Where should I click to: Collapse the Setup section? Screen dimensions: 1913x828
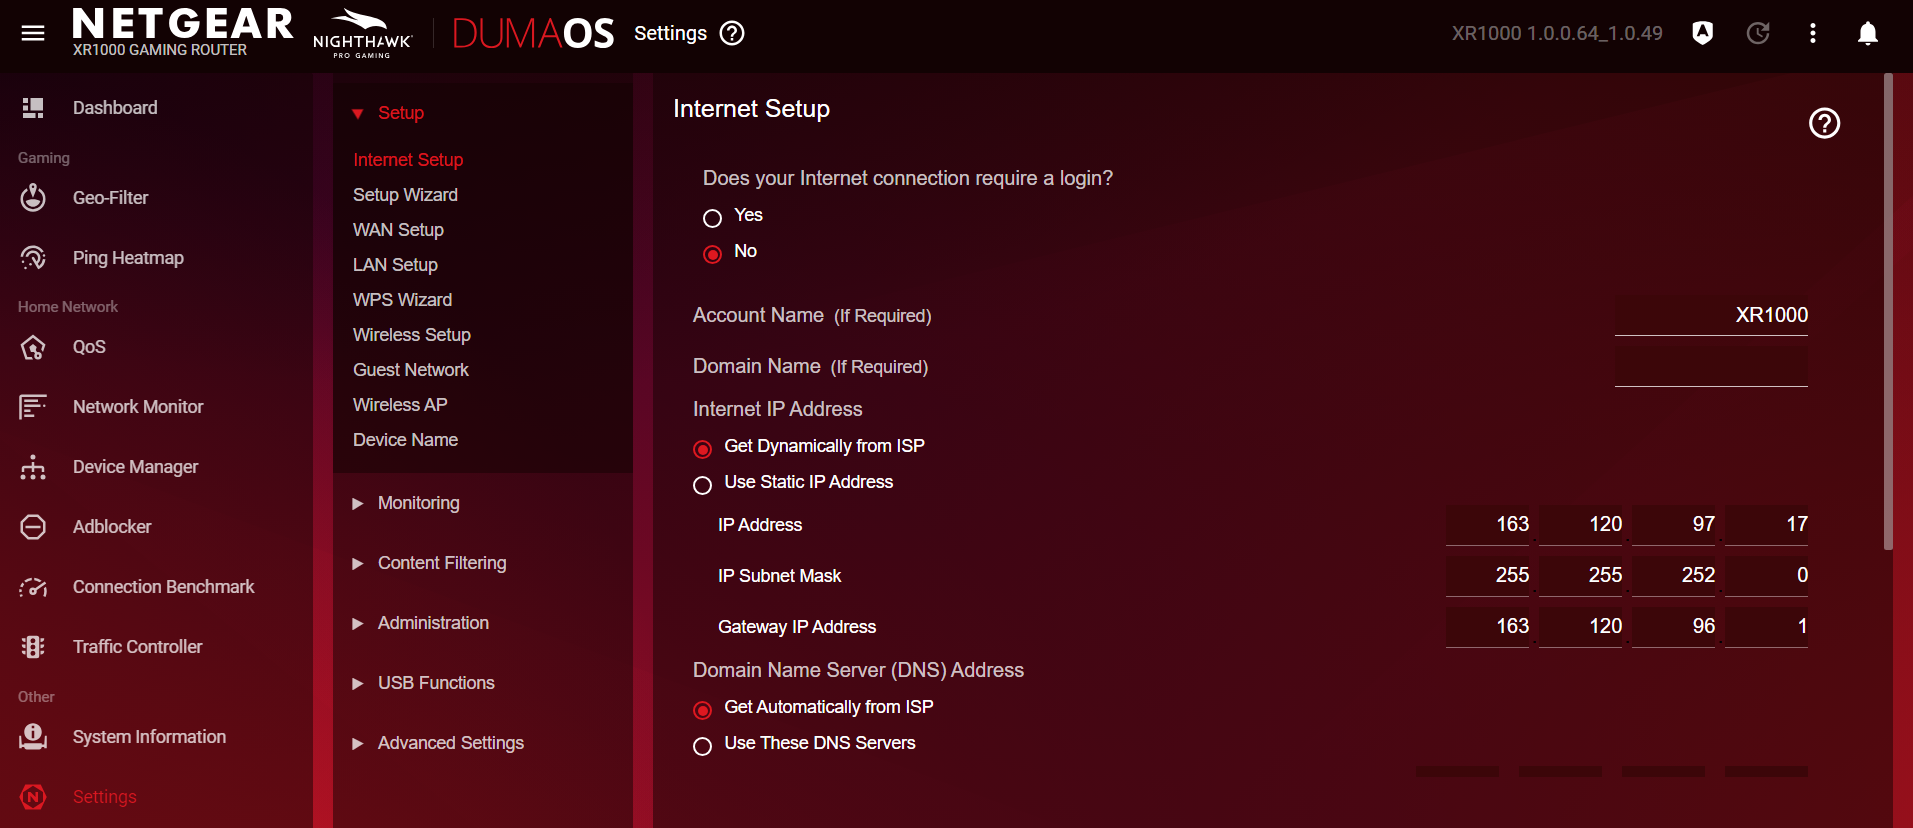(400, 113)
